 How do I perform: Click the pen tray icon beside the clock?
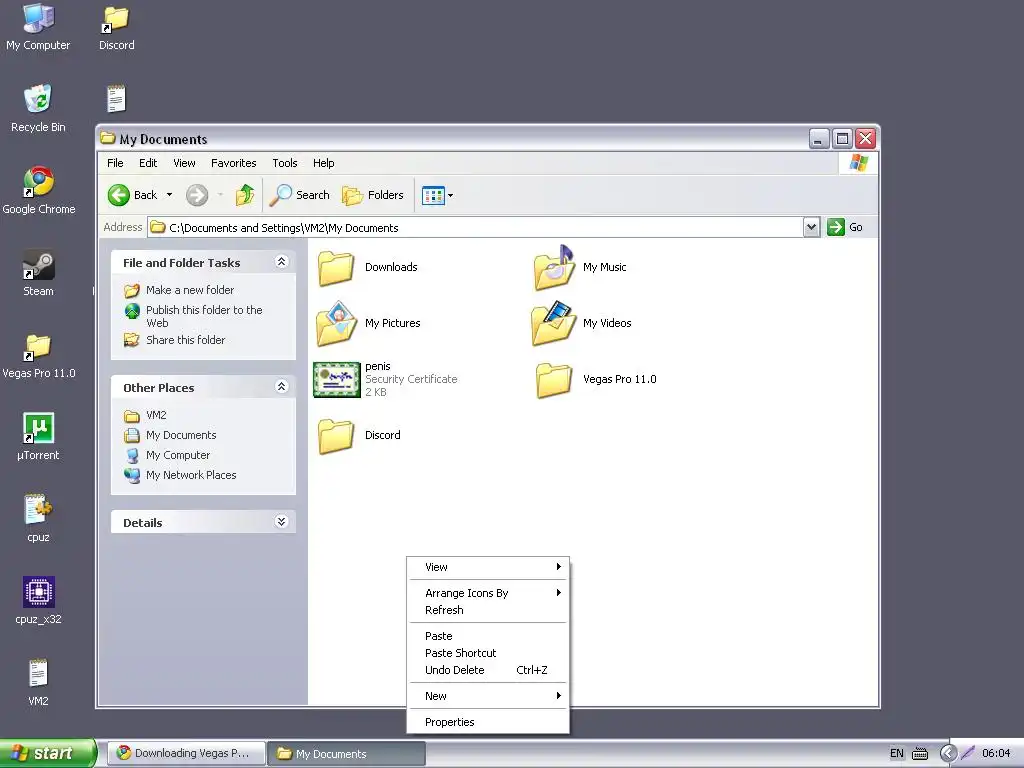click(968, 753)
